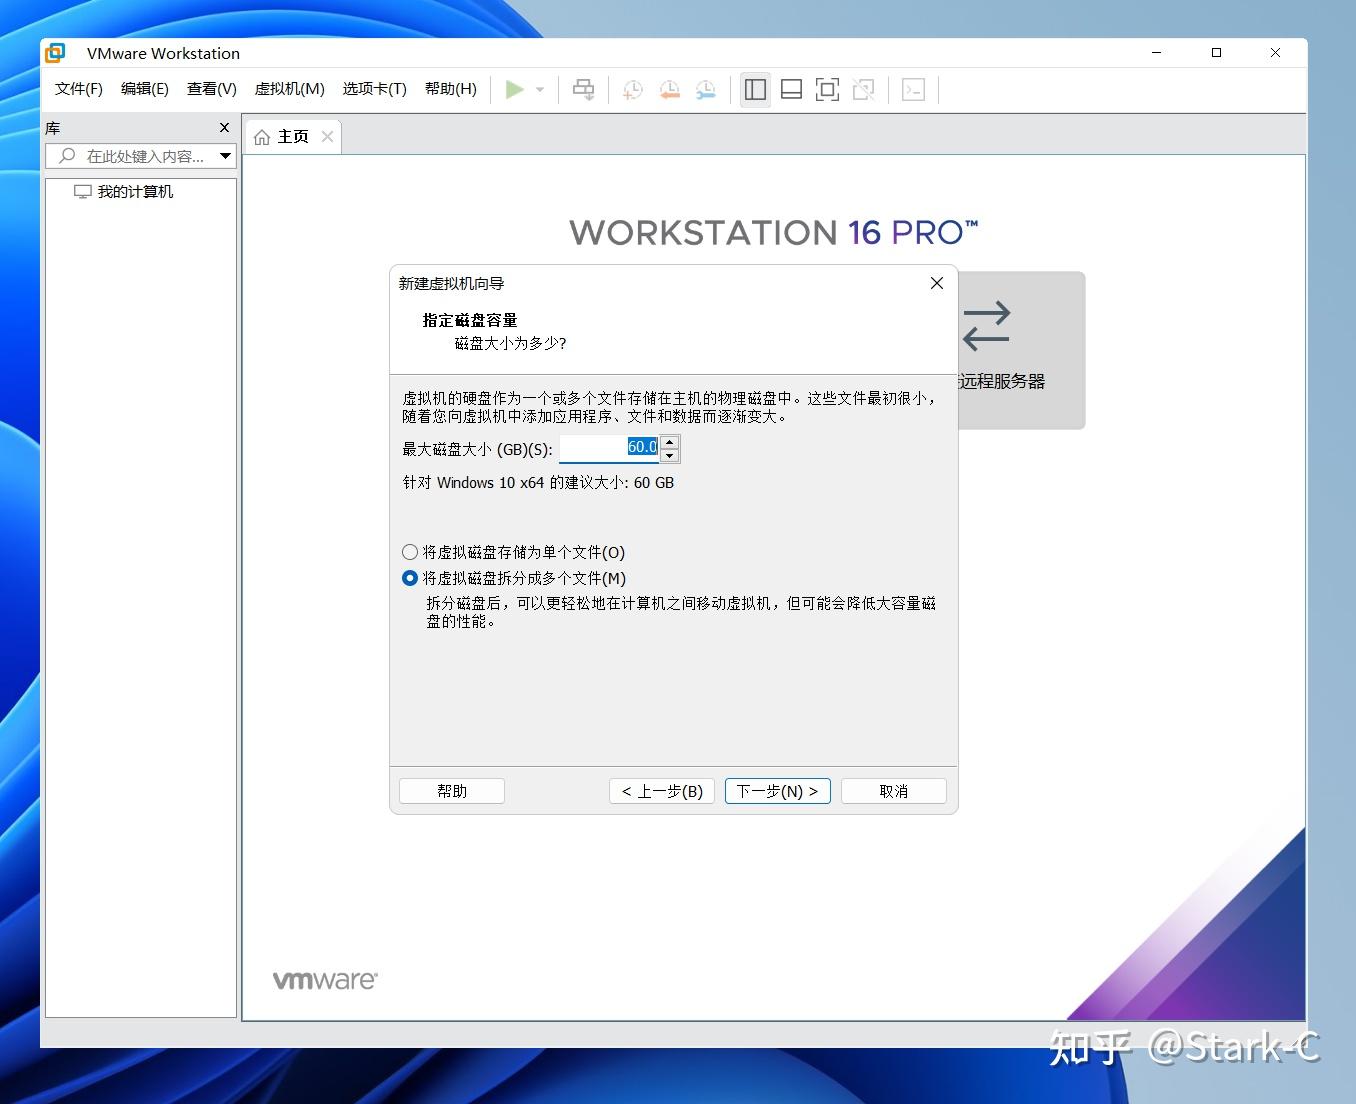Click the 下一步(N) button
The image size is (1356, 1104).
pyautogui.click(x=777, y=790)
